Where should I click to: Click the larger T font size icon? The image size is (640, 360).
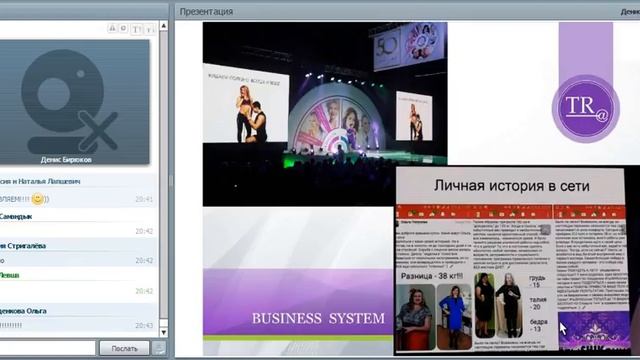pos(136,29)
